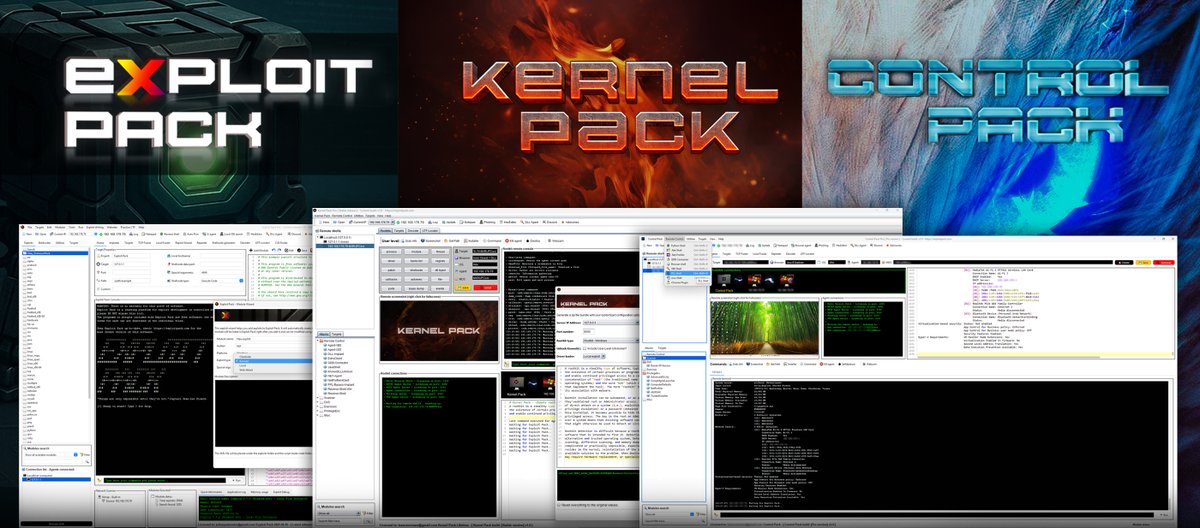Expand Scanner node in Kernel Pack objects tree
The width and height of the screenshot is (1200, 528).
click(317, 398)
